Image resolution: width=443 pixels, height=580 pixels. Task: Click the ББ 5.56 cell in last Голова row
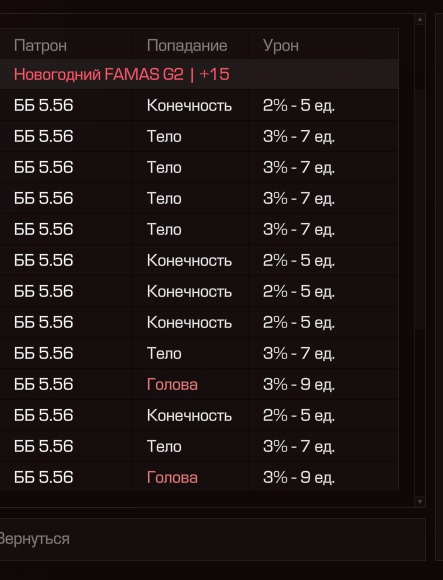point(44,477)
